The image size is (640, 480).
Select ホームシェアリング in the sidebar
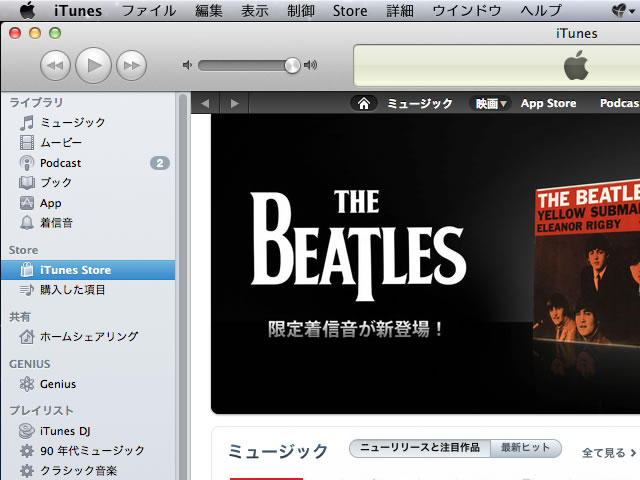click(x=88, y=337)
